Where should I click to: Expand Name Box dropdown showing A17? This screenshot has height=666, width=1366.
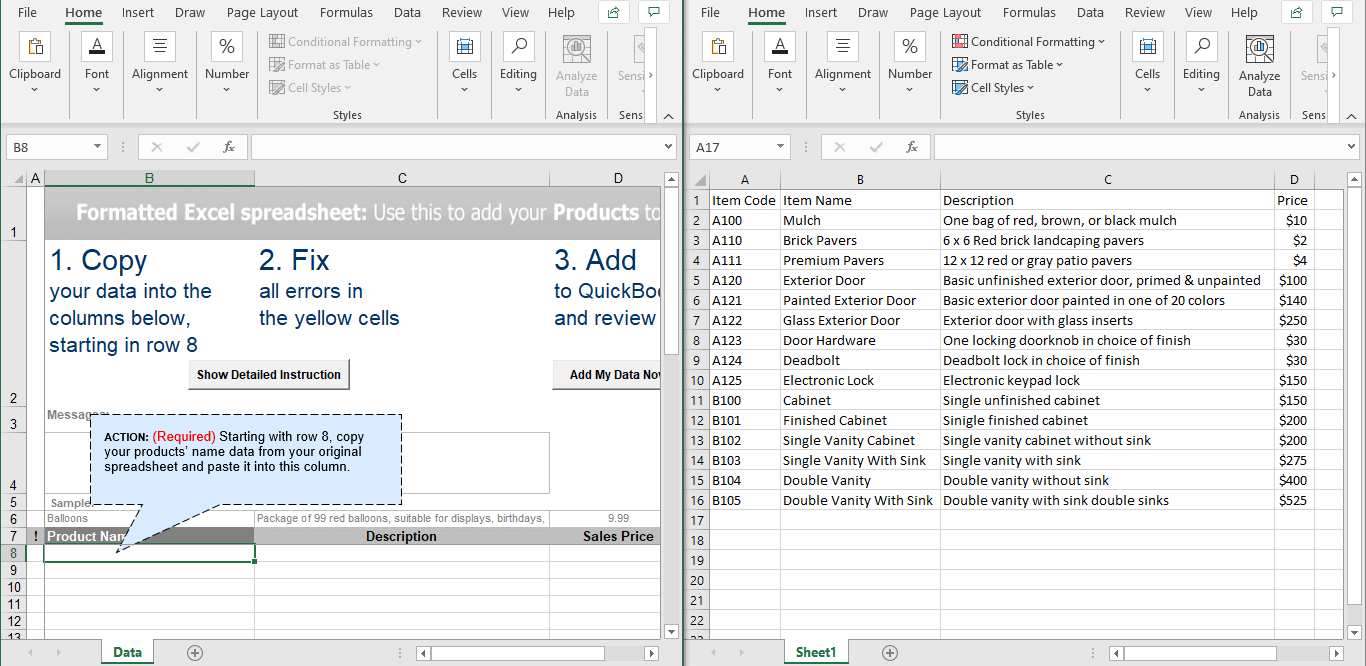tap(781, 147)
